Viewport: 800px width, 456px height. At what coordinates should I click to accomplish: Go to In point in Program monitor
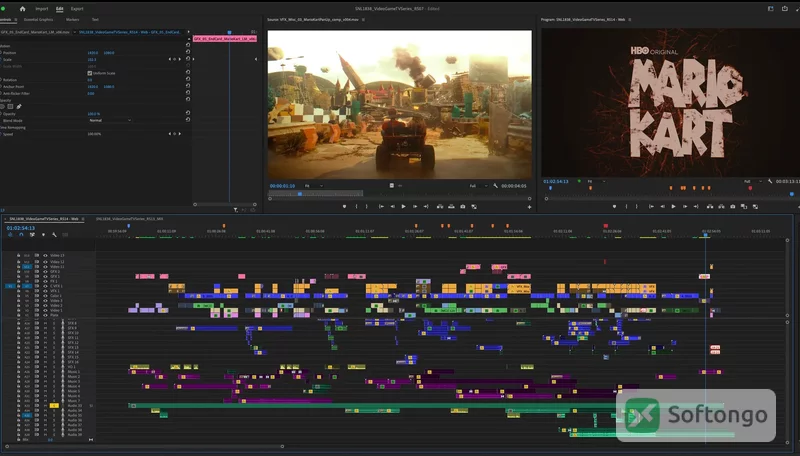pyautogui.click(x=651, y=207)
